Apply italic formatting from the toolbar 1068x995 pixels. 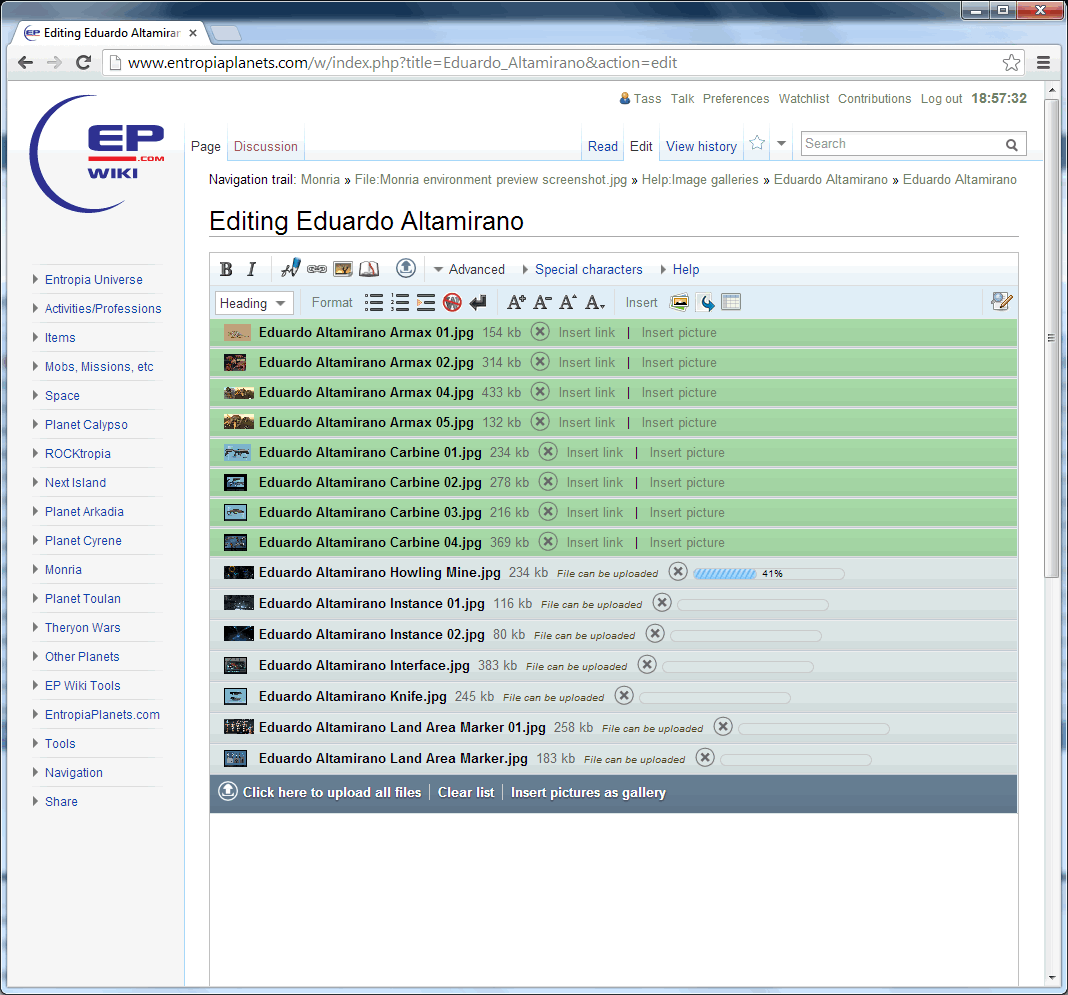tap(252, 269)
